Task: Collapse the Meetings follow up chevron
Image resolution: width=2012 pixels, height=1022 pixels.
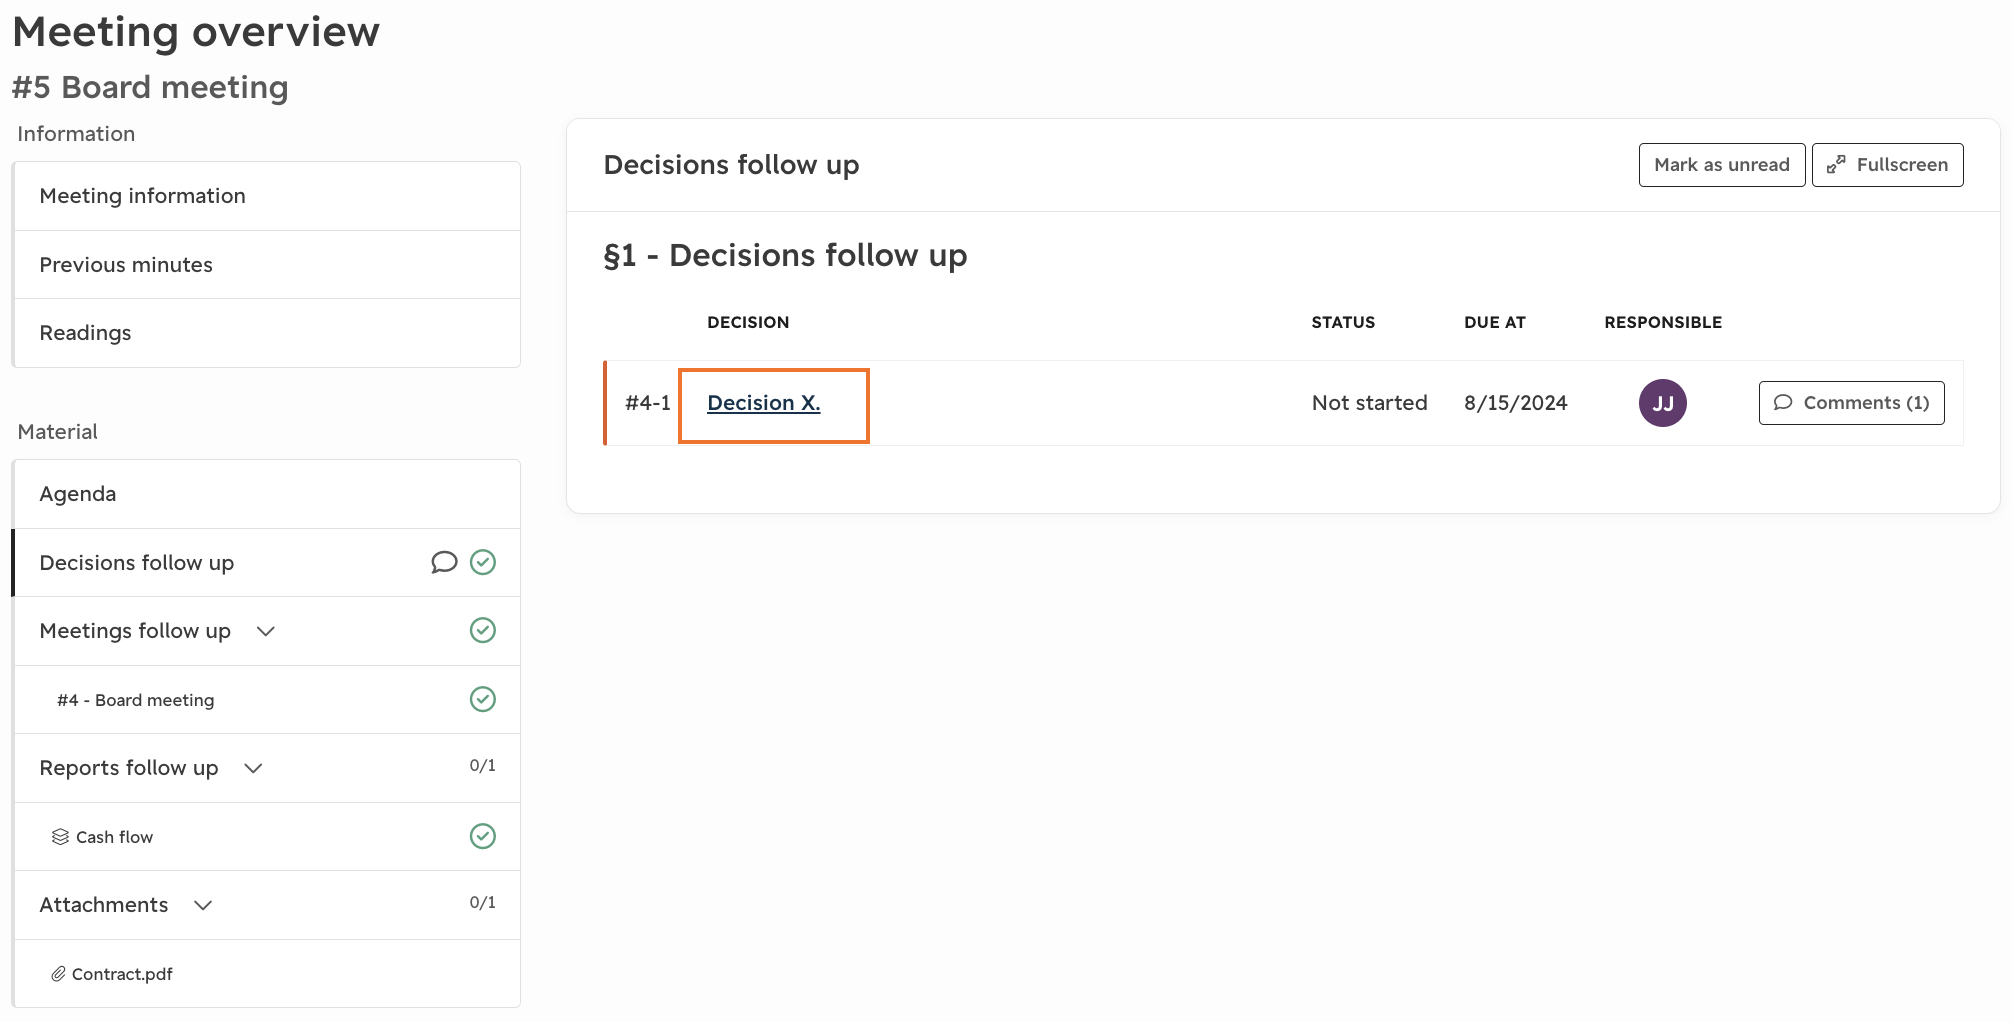Action: coord(266,632)
